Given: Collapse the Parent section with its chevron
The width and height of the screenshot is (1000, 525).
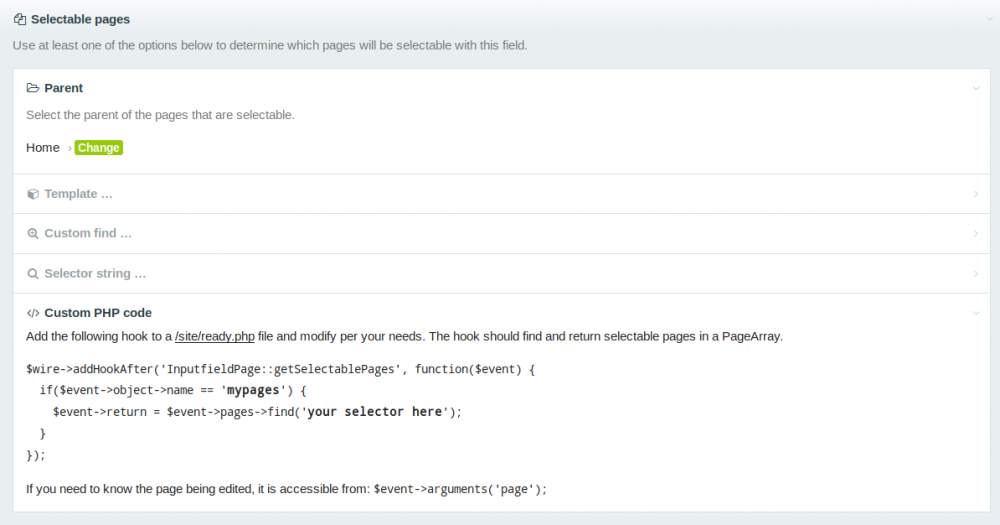Looking at the screenshot, I should [x=976, y=88].
